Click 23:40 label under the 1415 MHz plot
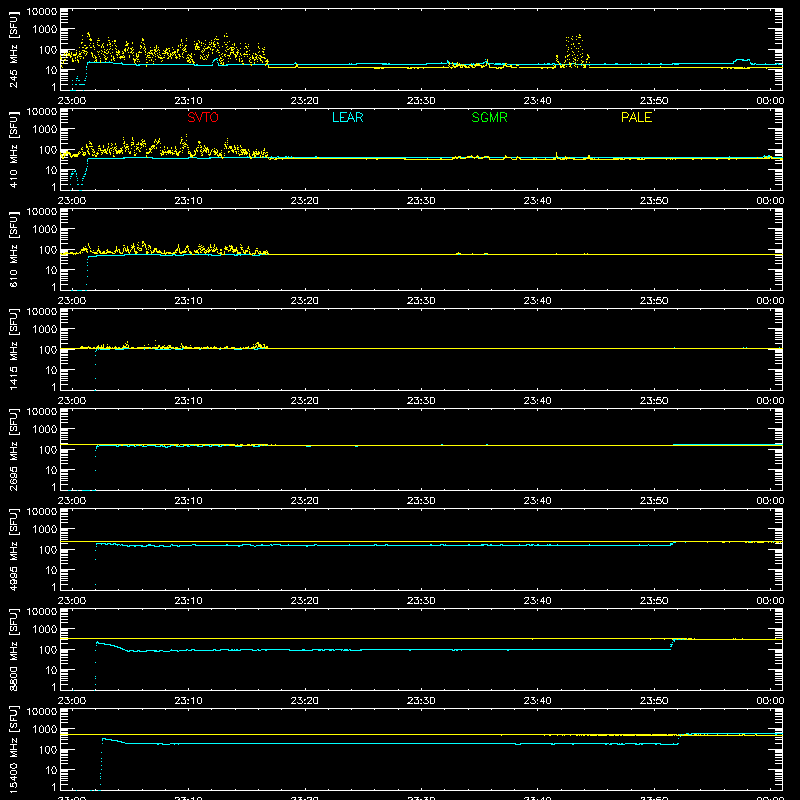The width and height of the screenshot is (800, 800). tap(537, 401)
